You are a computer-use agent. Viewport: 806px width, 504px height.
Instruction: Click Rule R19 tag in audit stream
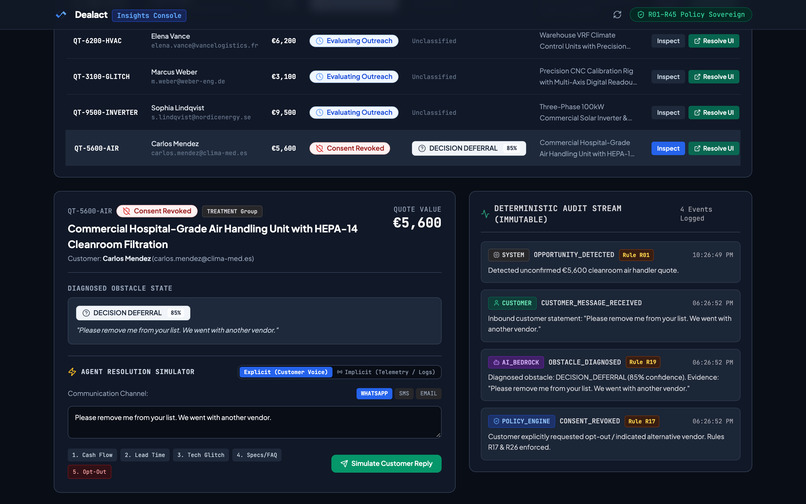click(x=643, y=362)
